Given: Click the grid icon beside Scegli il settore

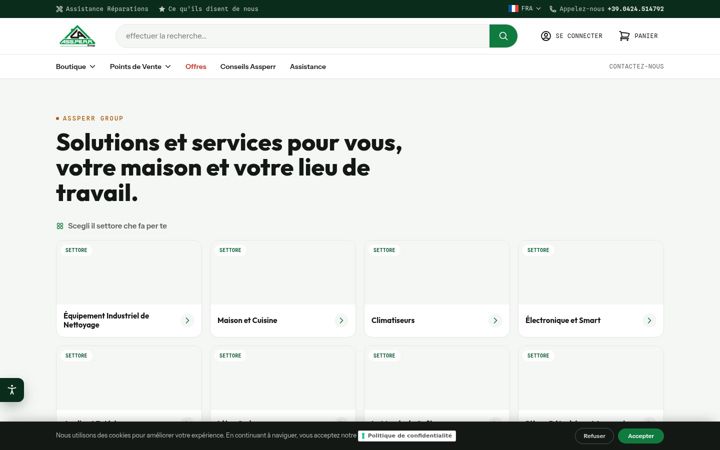Looking at the screenshot, I should (x=60, y=226).
